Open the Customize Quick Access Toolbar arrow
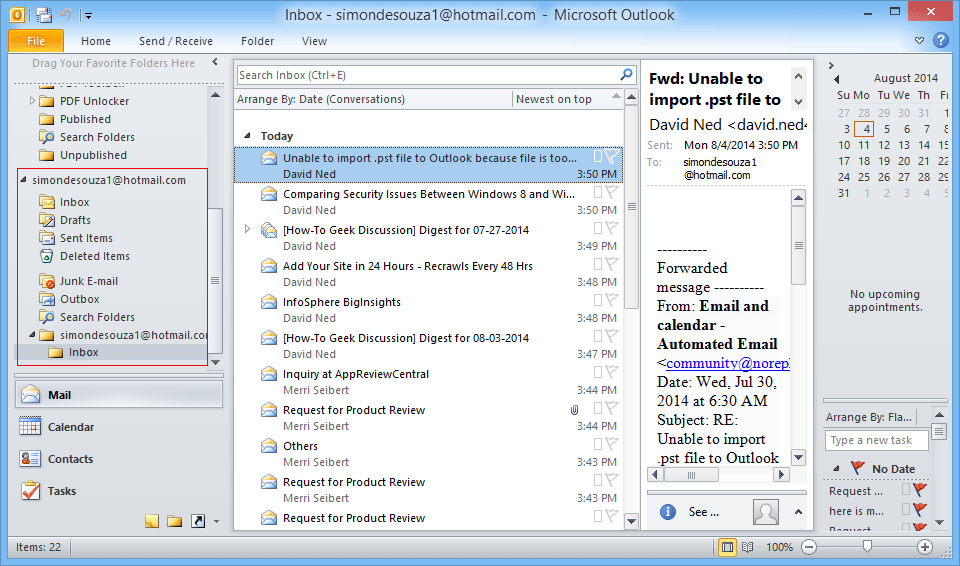Viewport: 960px width, 566px height. pos(89,15)
